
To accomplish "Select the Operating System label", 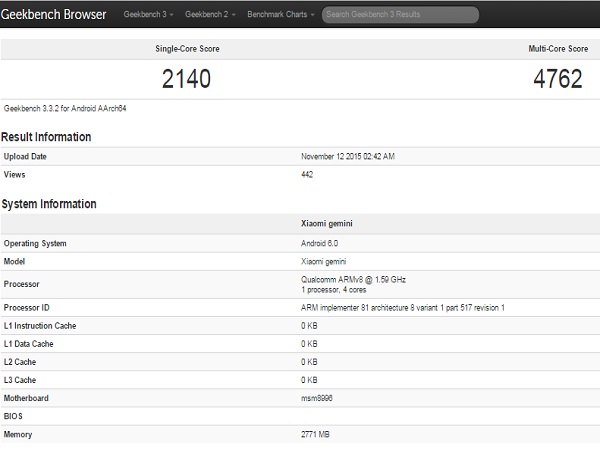I will tap(35, 243).
